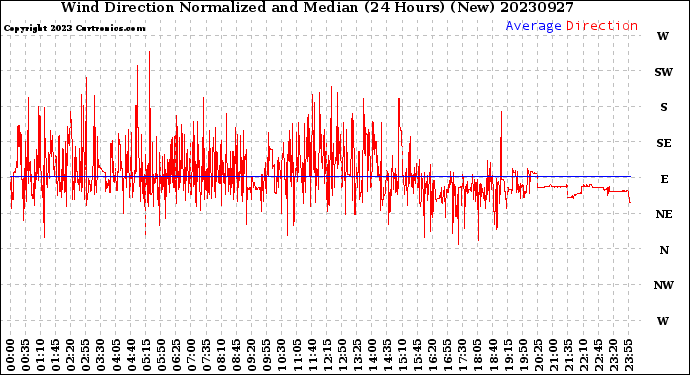
Task: Click the '02:20' time axis label
Action: click(x=71, y=355)
